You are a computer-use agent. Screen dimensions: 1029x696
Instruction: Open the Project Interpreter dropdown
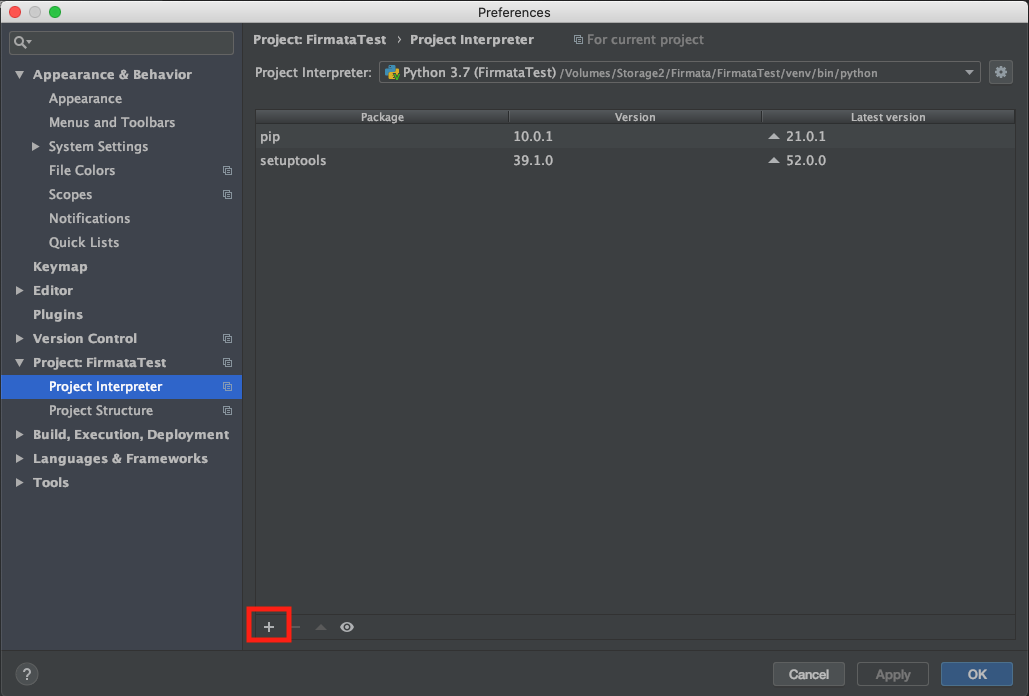click(x=969, y=72)
